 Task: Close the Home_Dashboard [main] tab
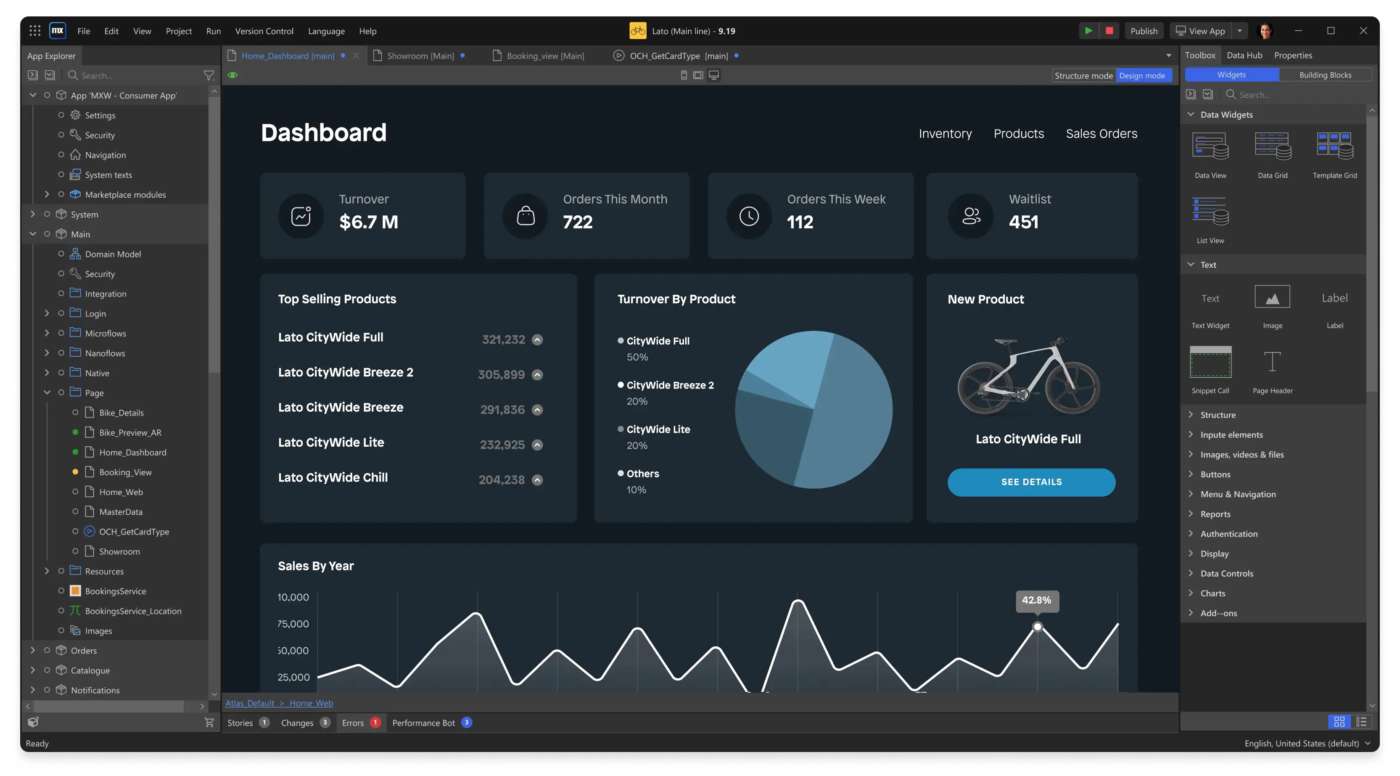(356, 56)
